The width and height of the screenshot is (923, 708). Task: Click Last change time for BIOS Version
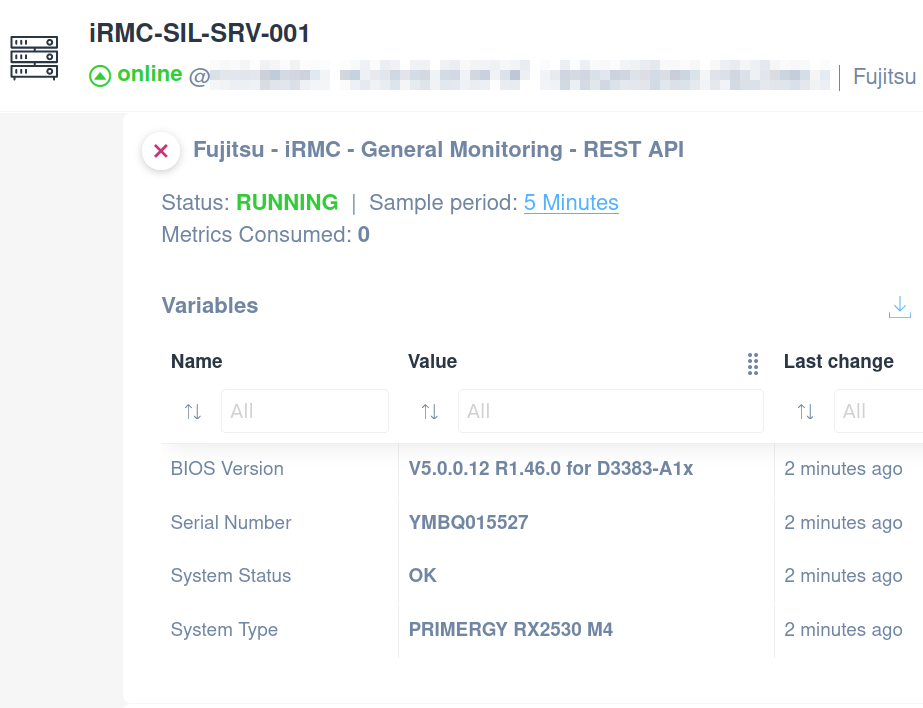point(844,469)
